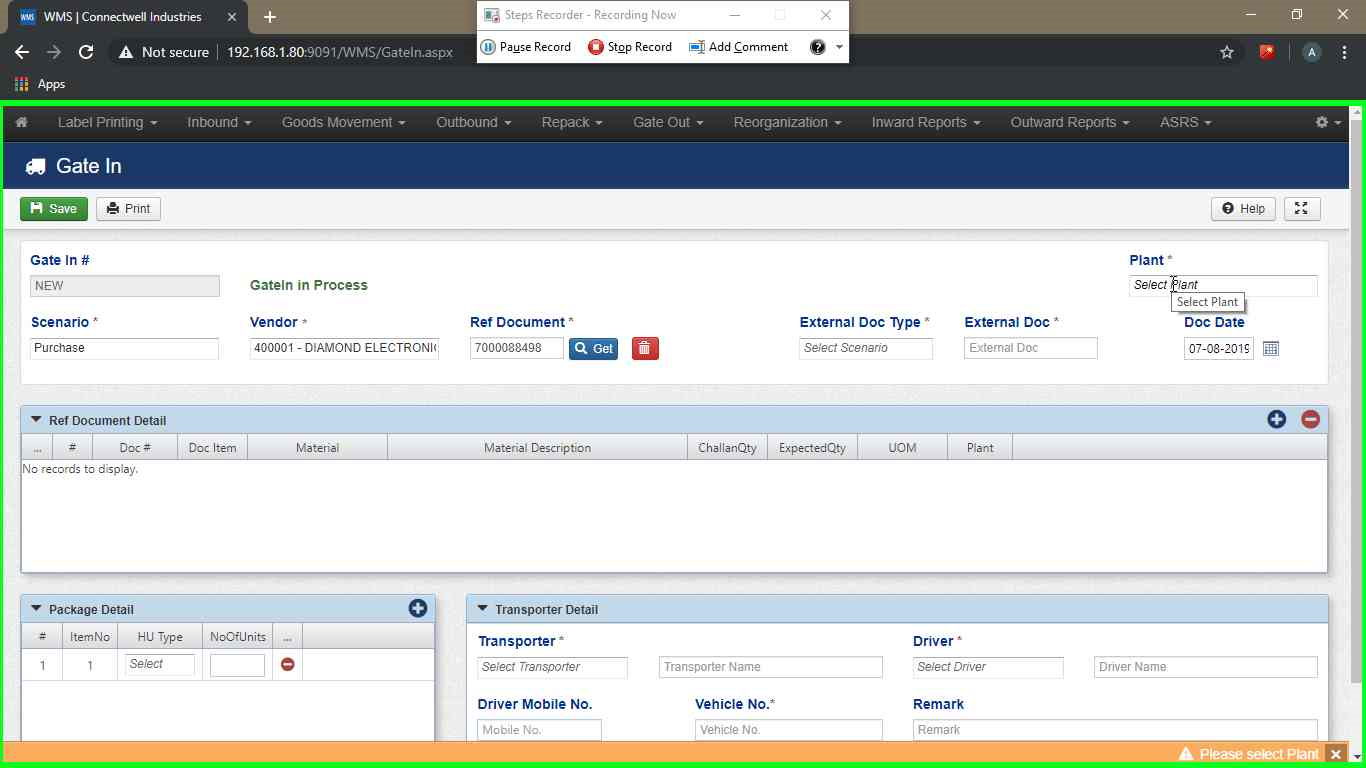
Task: Collapse the Transporter Detail panel
Action: [x=482, y=609]
